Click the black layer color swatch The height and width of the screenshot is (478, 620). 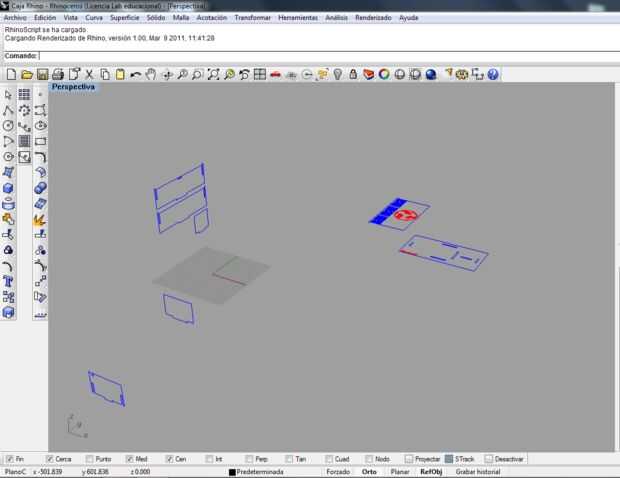(232, 472)
